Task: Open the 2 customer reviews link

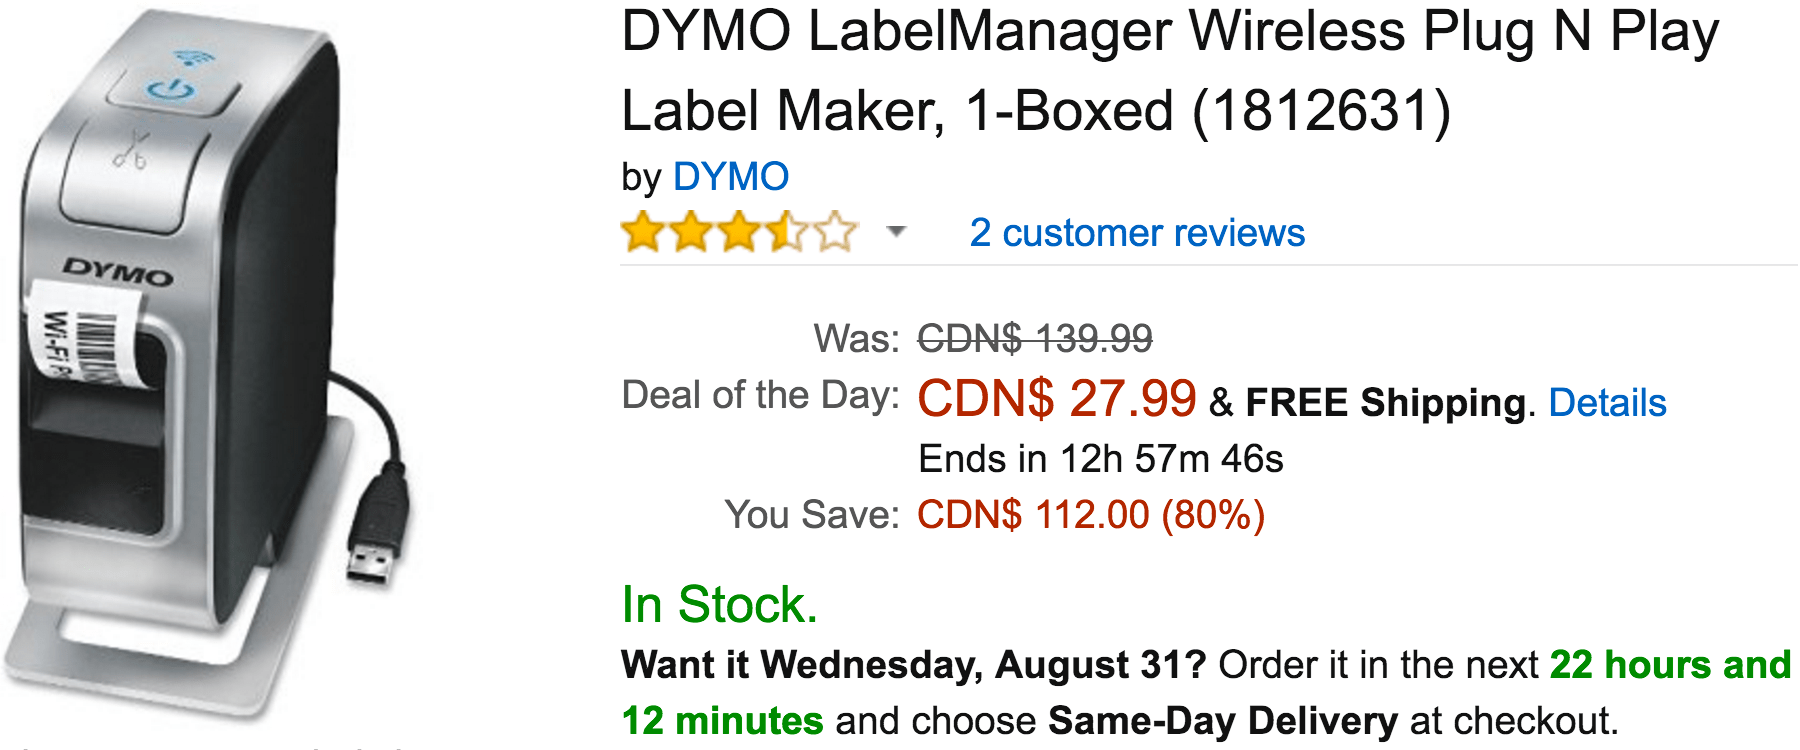Action: click(1137, 233)
